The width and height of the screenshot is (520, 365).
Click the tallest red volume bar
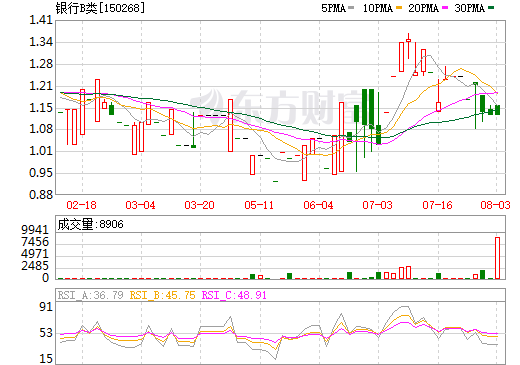point(497,258)
